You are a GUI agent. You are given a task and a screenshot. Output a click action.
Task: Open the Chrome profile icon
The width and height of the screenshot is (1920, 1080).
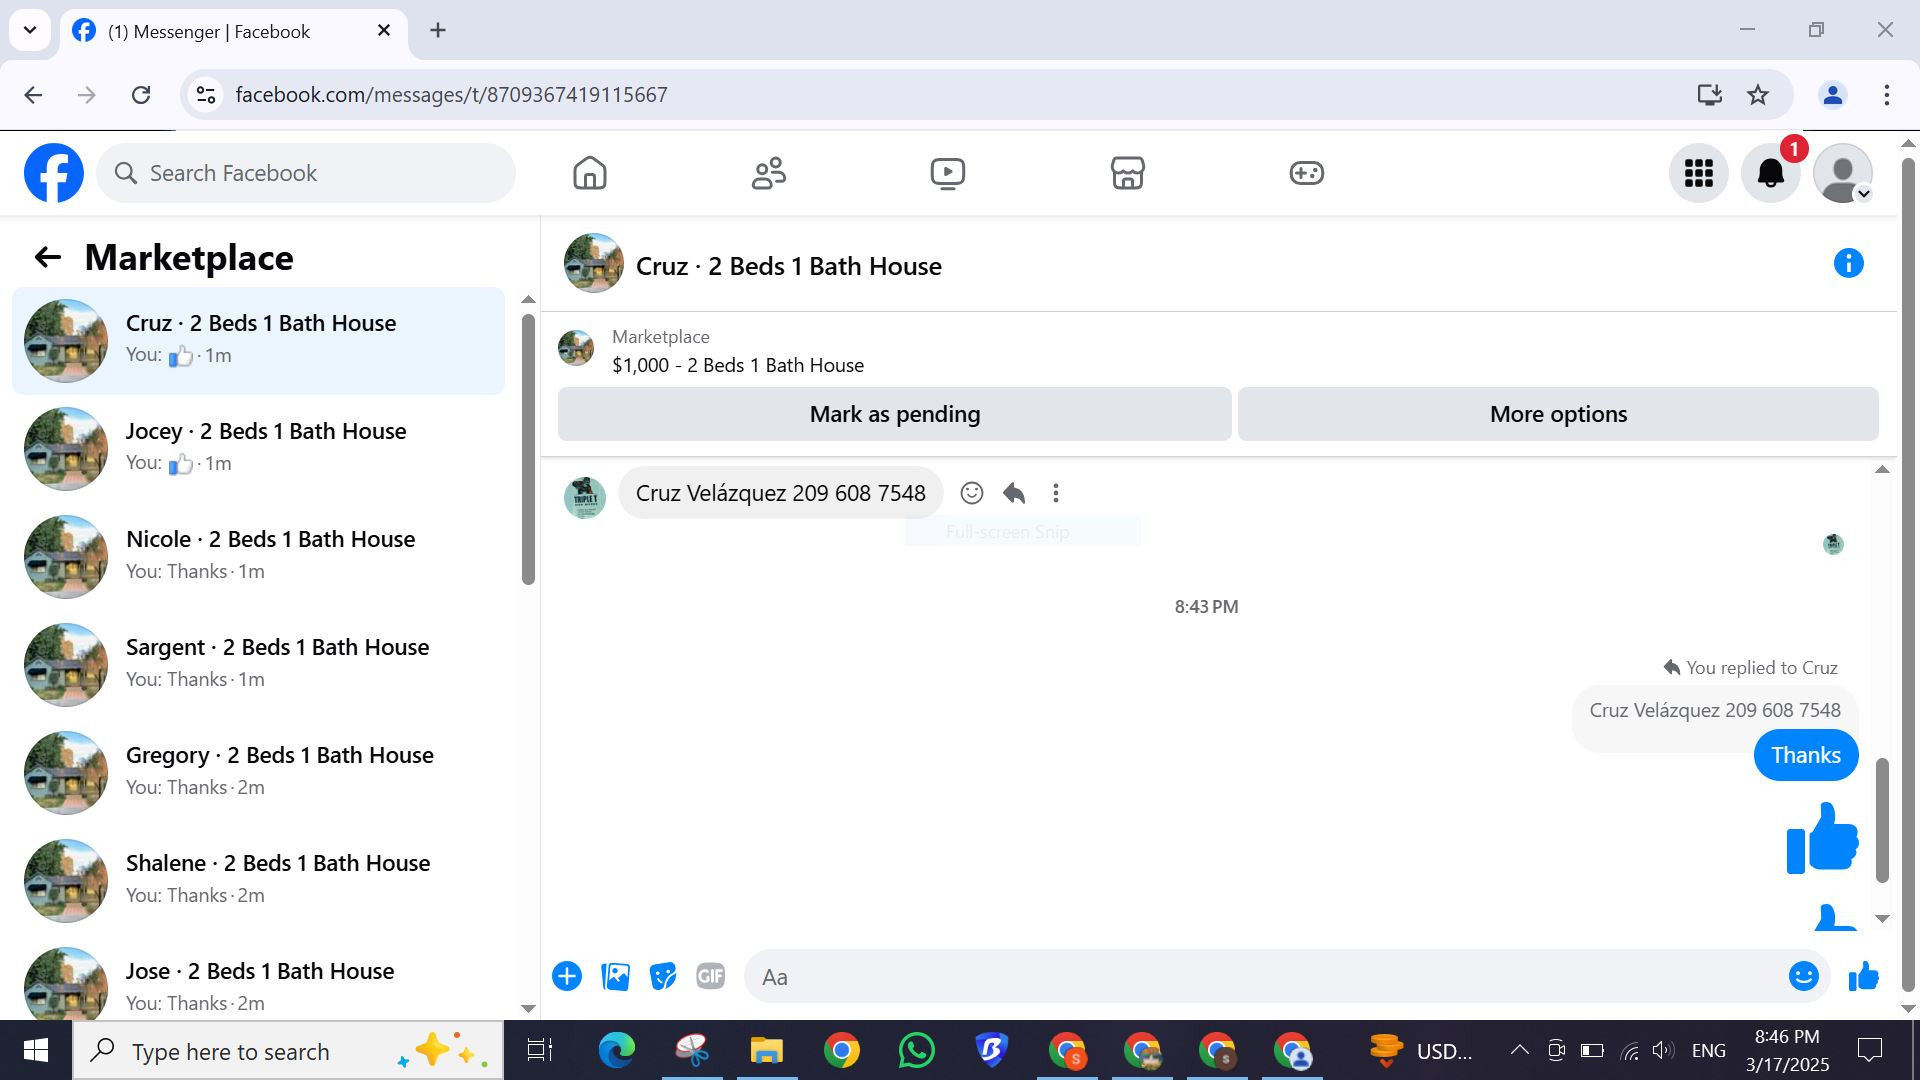pos(1833,95)
